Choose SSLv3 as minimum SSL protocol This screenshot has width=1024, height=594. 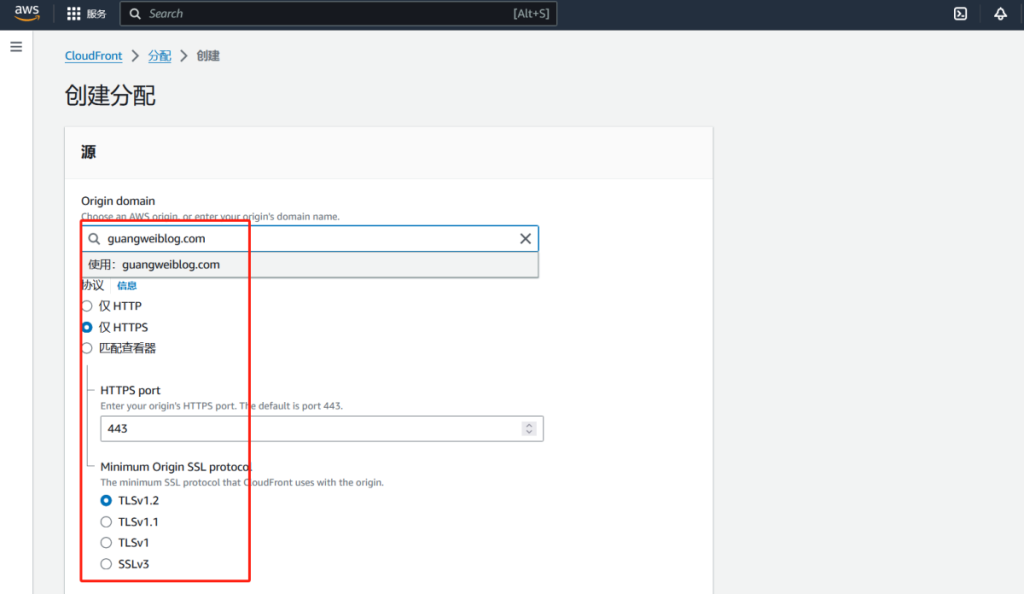106,564
